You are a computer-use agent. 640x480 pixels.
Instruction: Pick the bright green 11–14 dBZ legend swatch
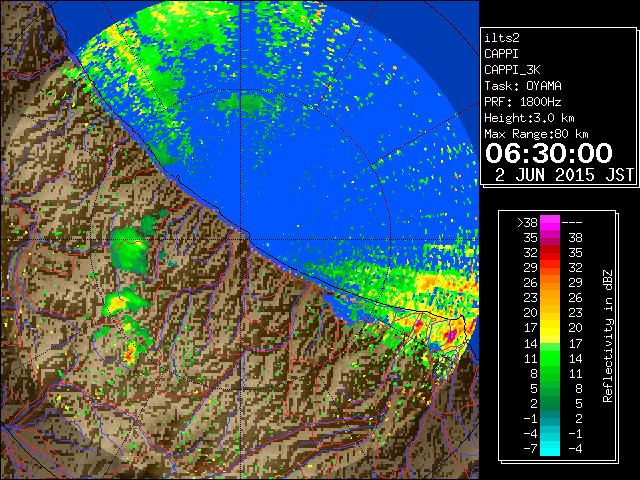550,358
